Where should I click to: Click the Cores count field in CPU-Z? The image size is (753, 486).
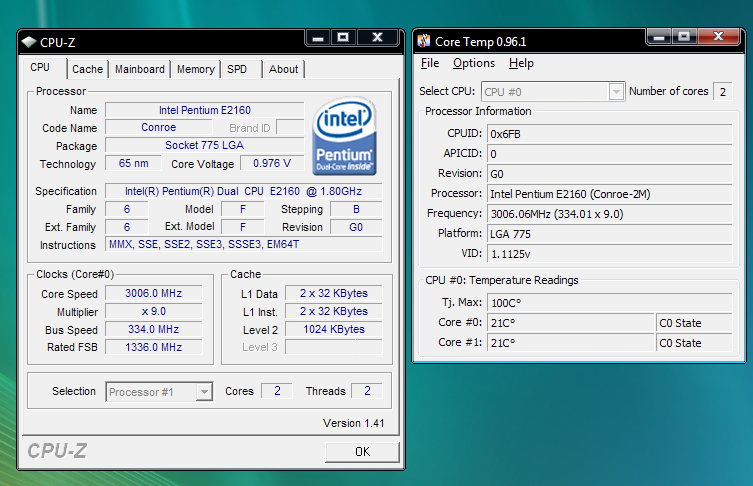point(277,391)
